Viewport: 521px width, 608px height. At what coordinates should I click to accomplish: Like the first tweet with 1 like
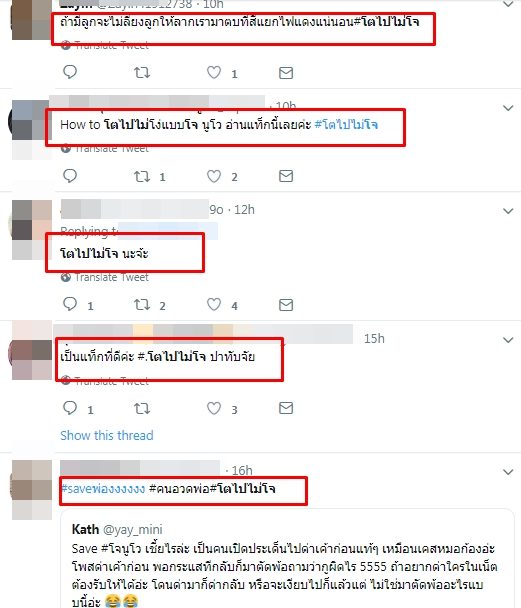click(214, 73)
